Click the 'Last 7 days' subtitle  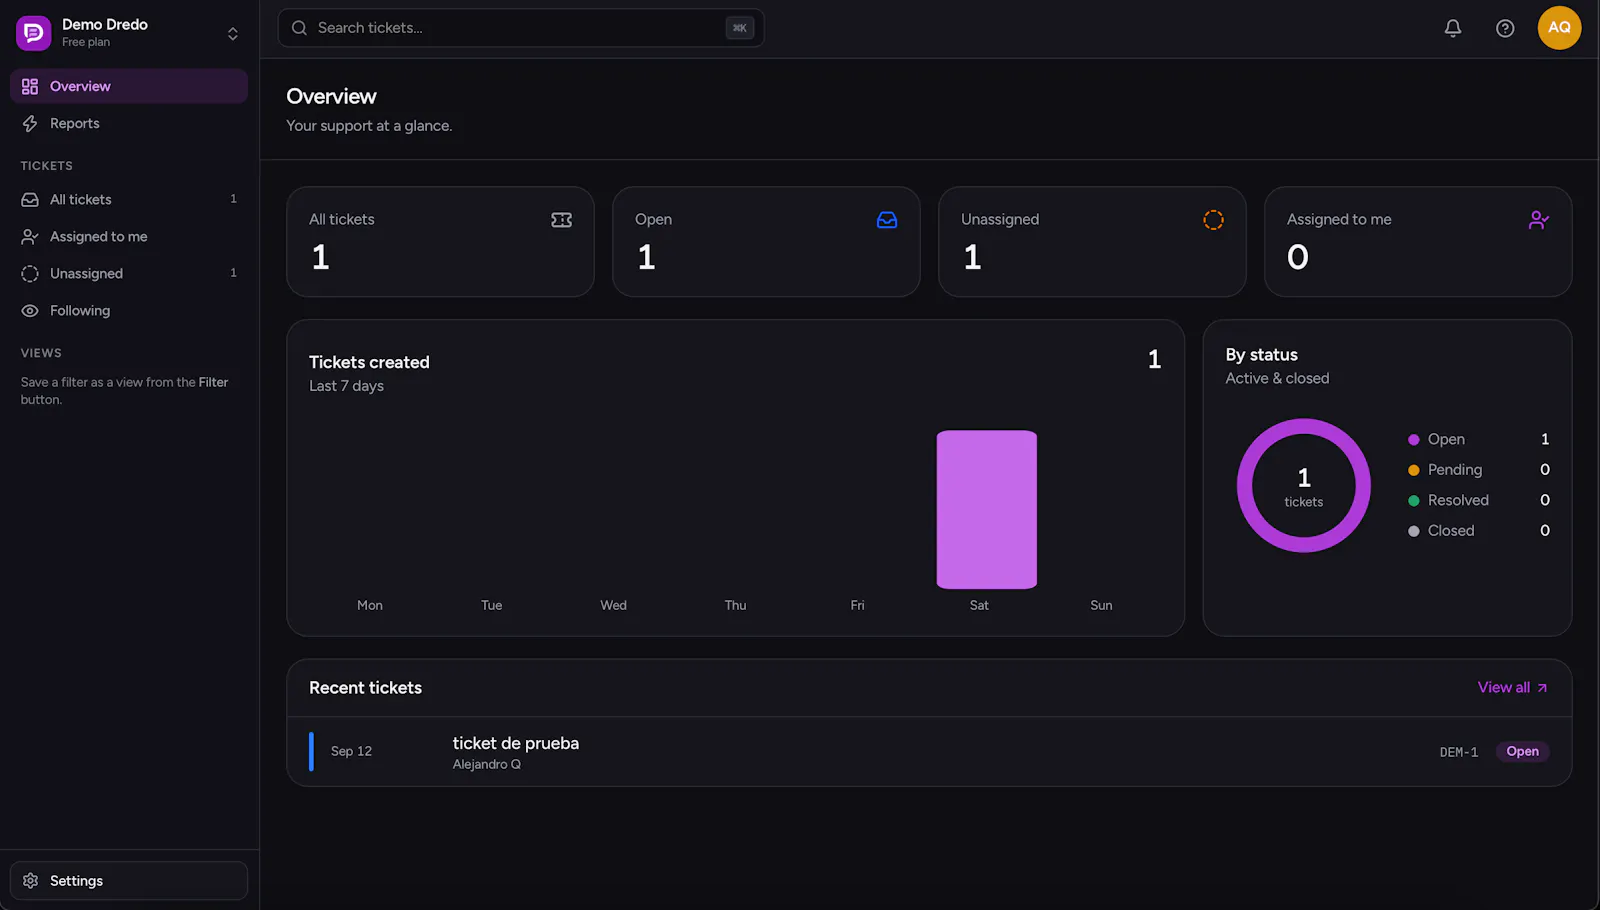346,386
